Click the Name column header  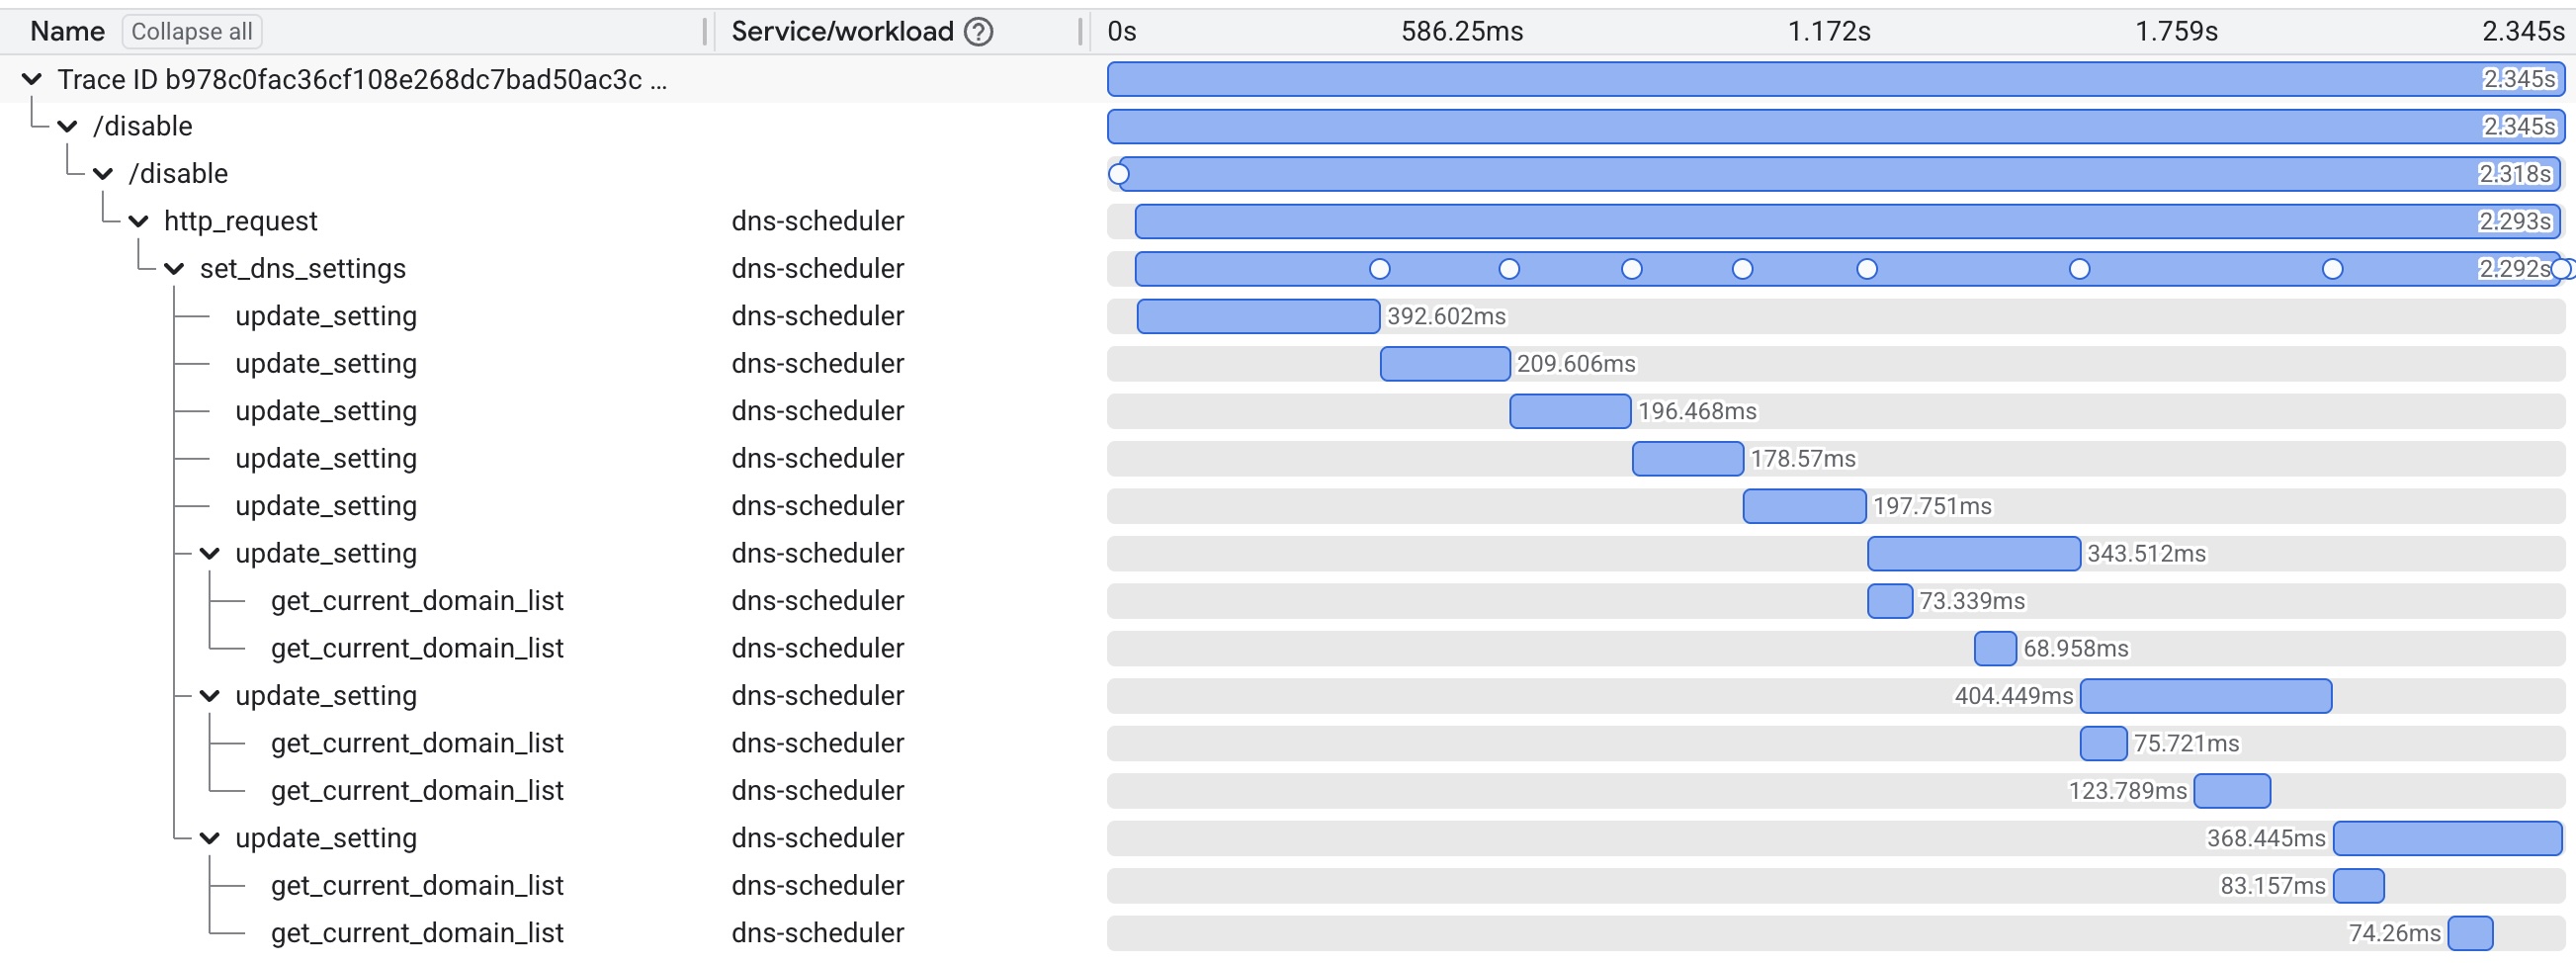tap(67, 32)
